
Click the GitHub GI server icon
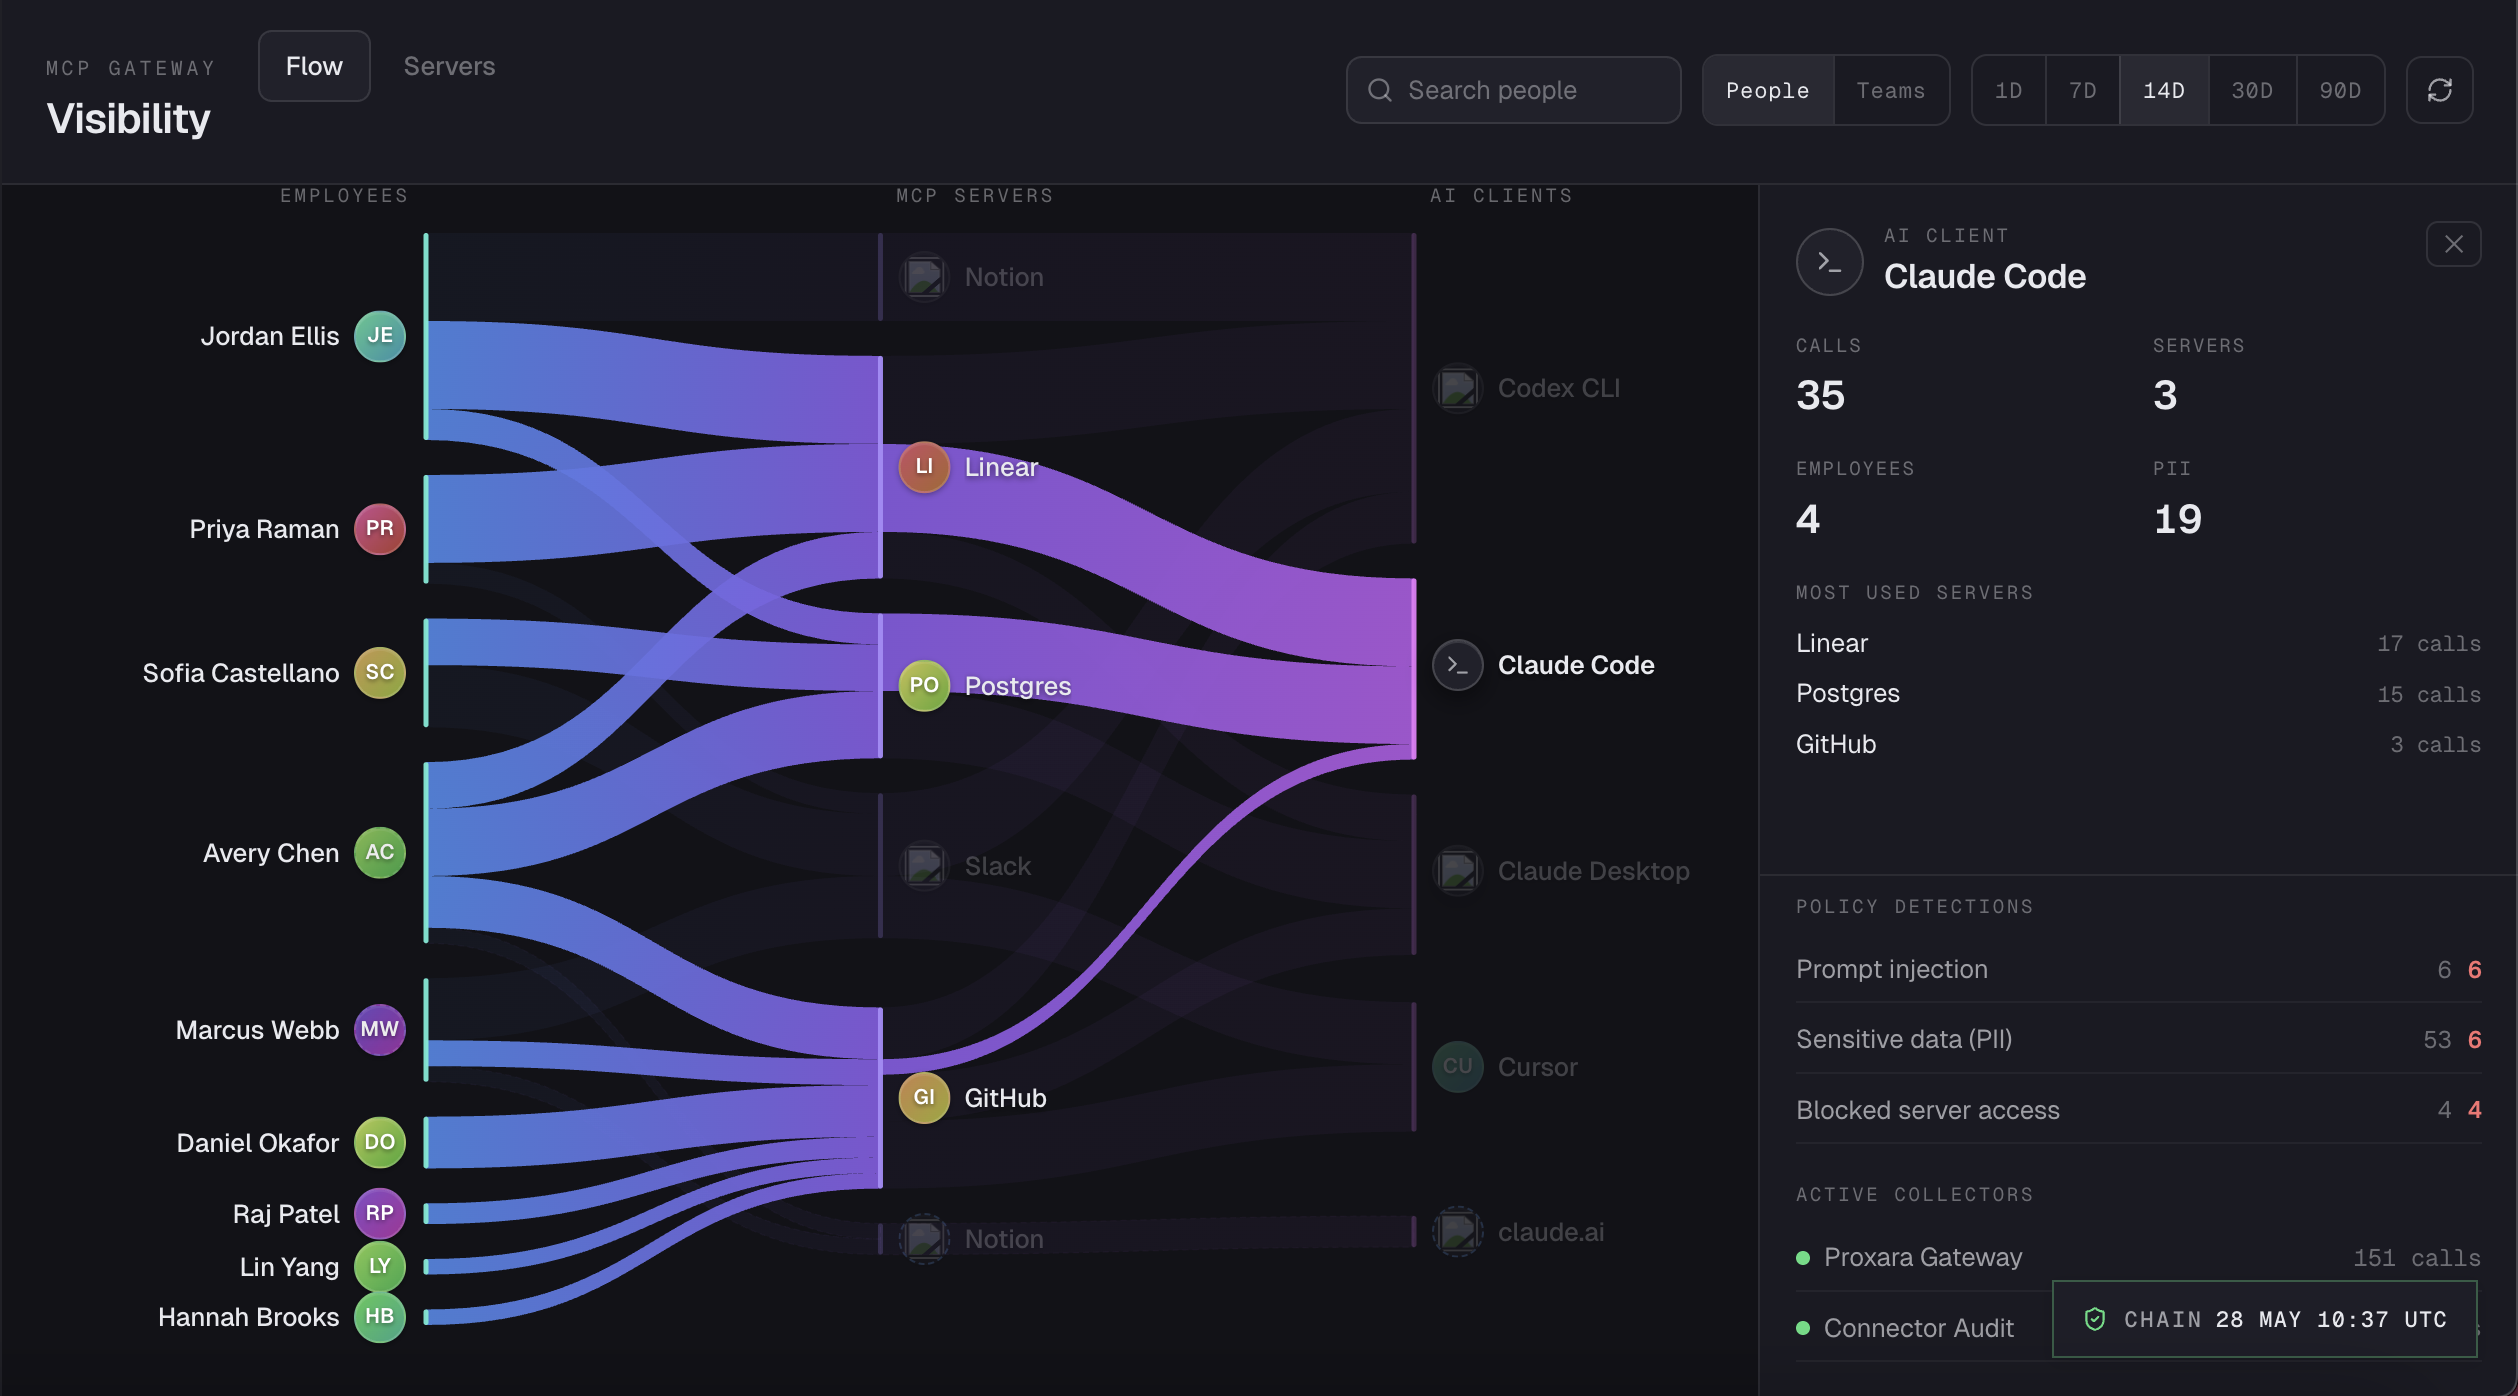[924, 1098]
